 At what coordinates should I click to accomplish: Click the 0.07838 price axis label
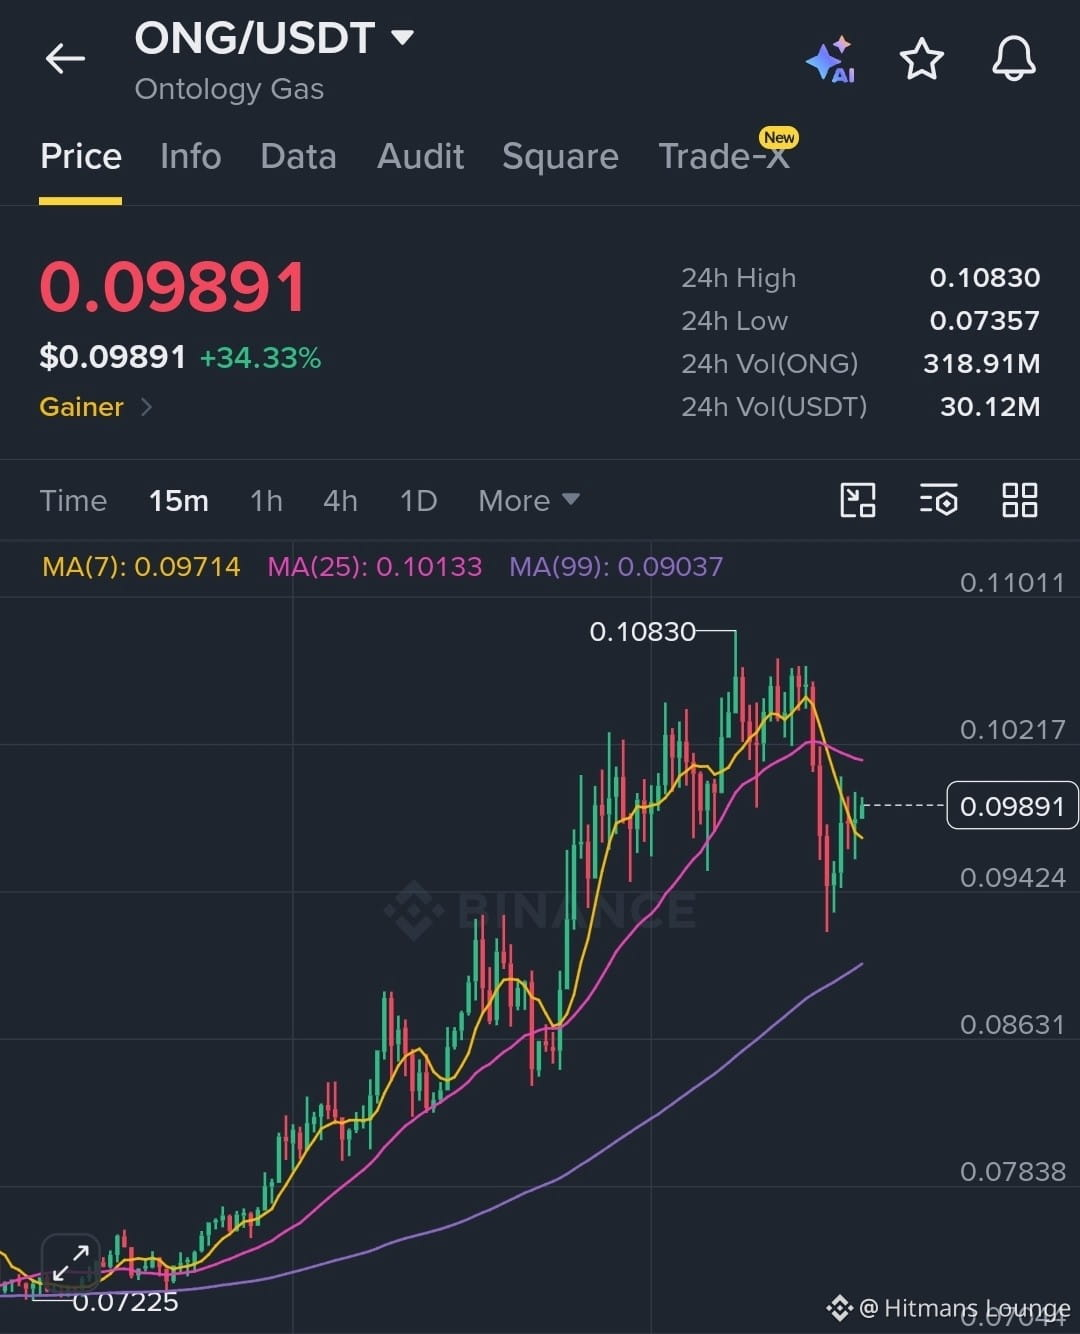(x=1012, y=1172)
